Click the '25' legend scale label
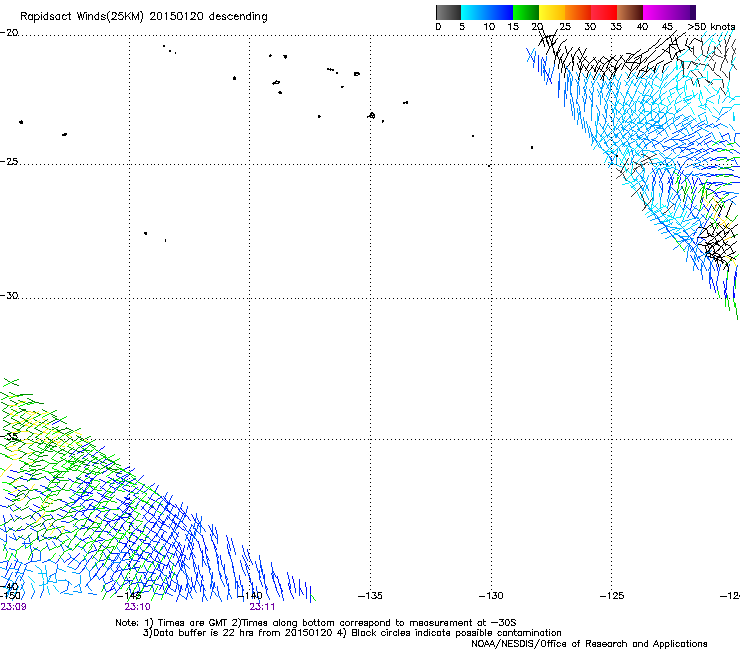Image resolution: width=740 pixels, height=650 pixels. point(565,27)
